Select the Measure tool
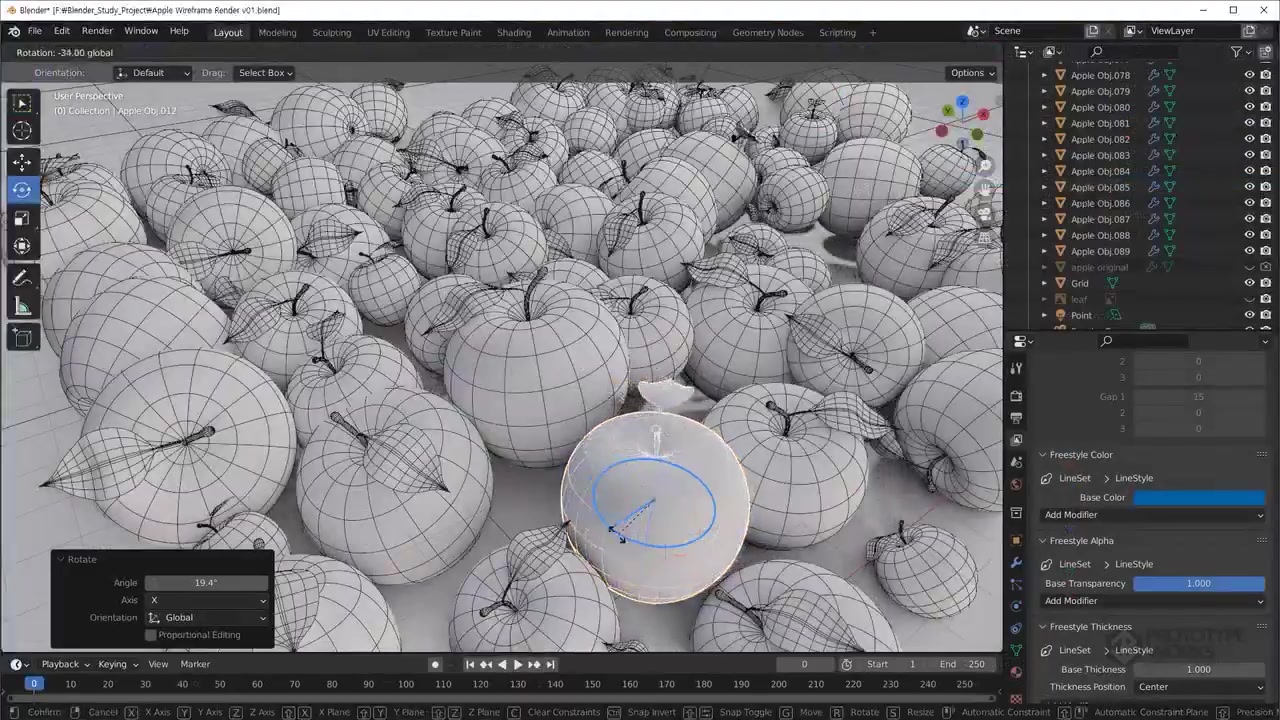Screen dimensions: 1280x720 click(22, 307)
